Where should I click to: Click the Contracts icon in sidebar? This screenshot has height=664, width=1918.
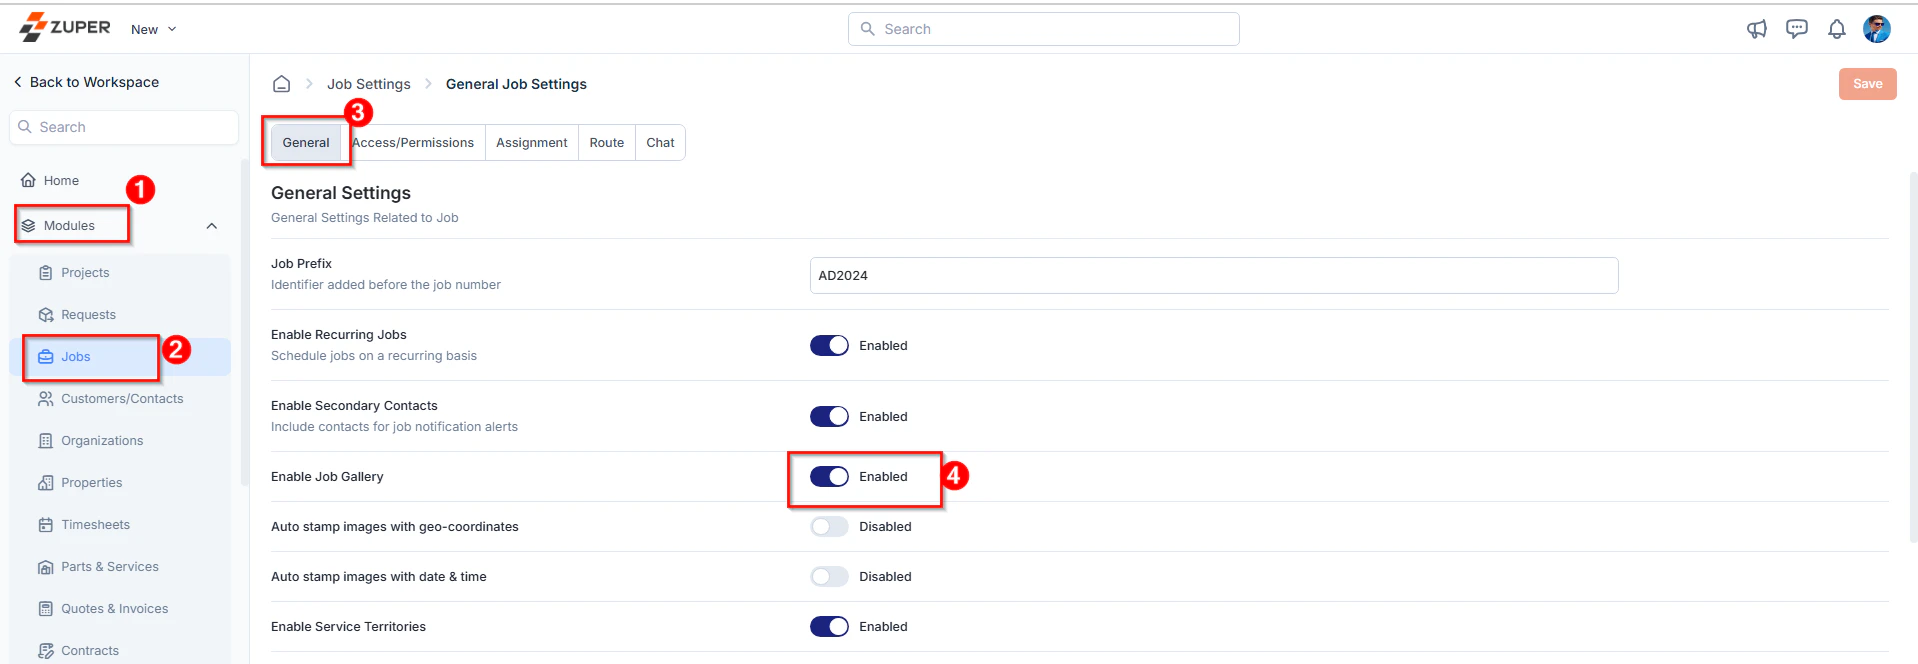pyautogui.click(x=45, y=651)
